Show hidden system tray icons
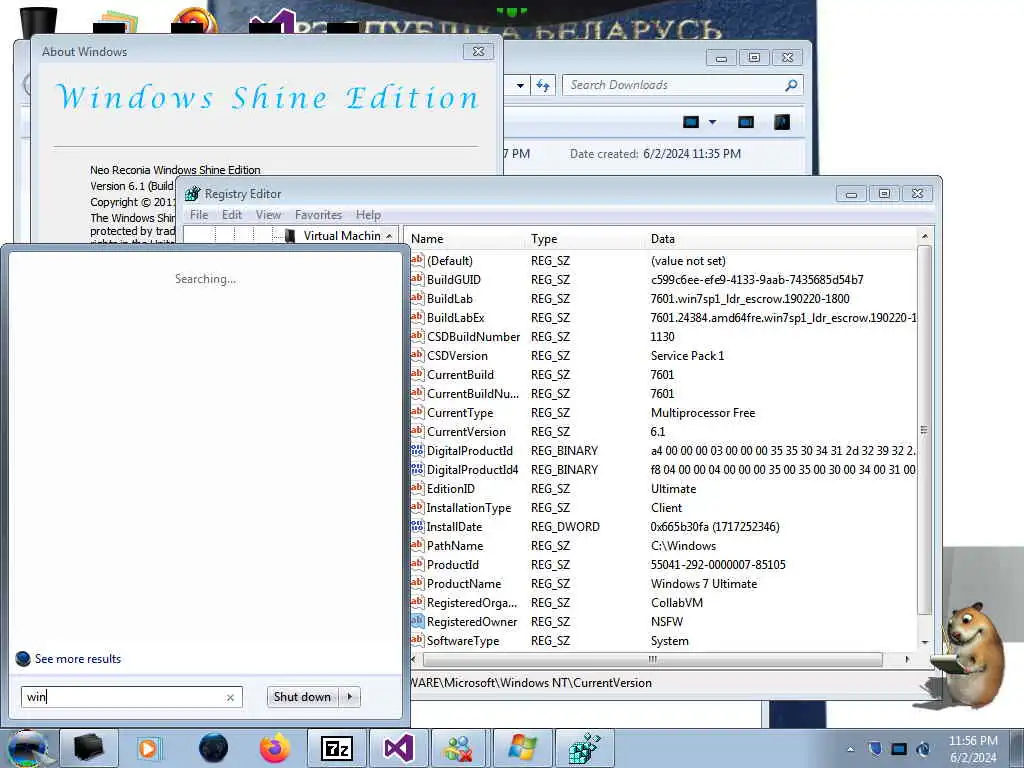 (850, 749)
